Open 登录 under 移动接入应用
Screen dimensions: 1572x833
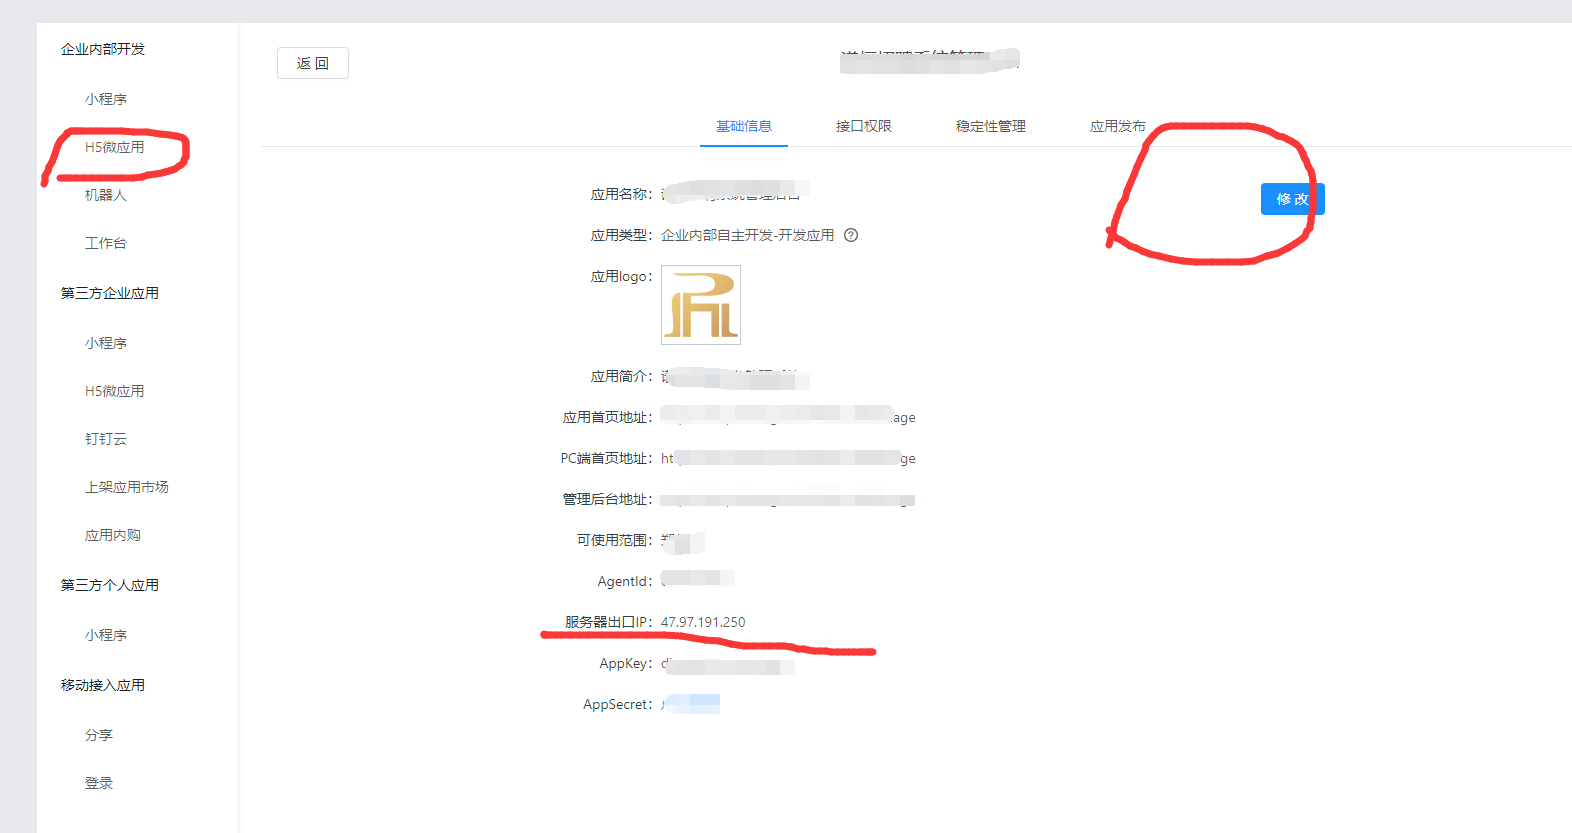click(x=98, y=783)
